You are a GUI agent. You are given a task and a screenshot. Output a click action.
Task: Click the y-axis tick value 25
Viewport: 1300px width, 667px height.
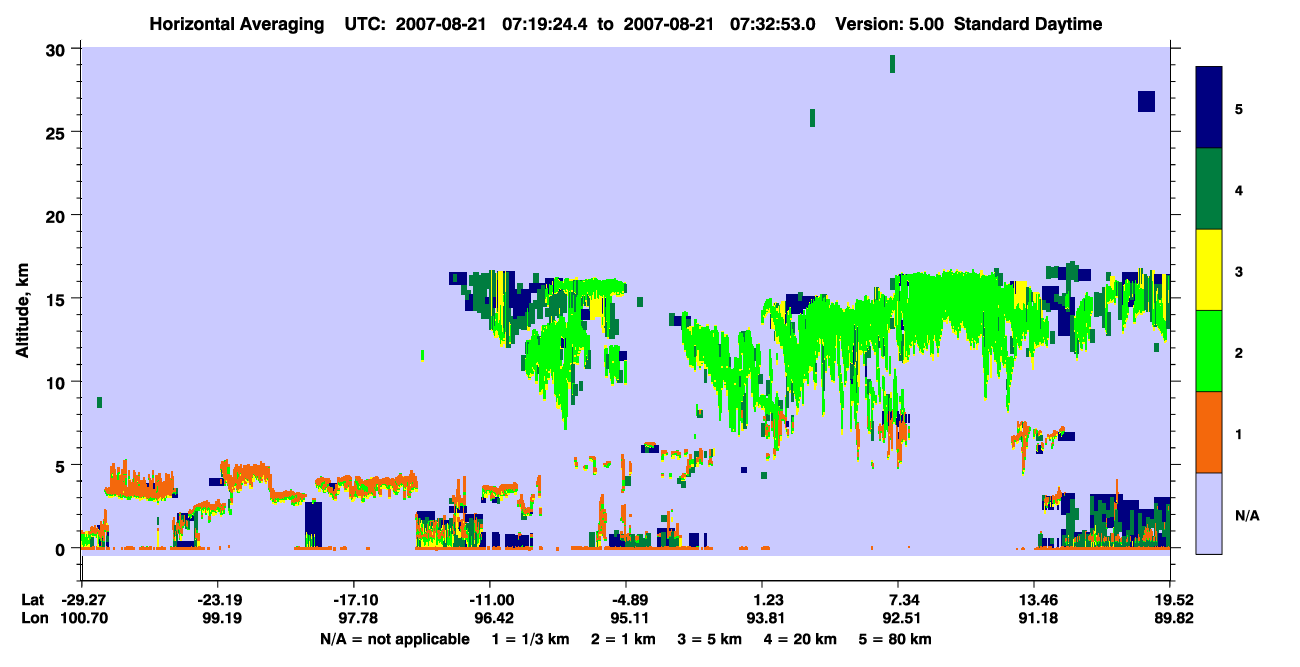58,133
